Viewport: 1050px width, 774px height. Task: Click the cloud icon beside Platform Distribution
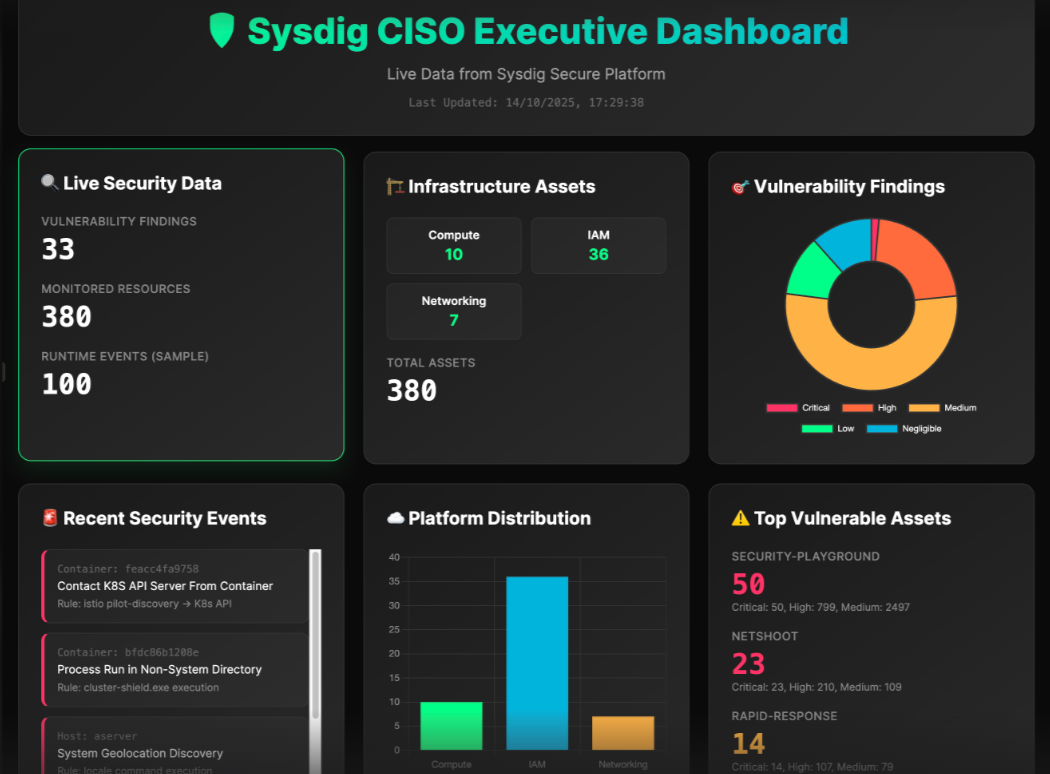pos(395,518)
